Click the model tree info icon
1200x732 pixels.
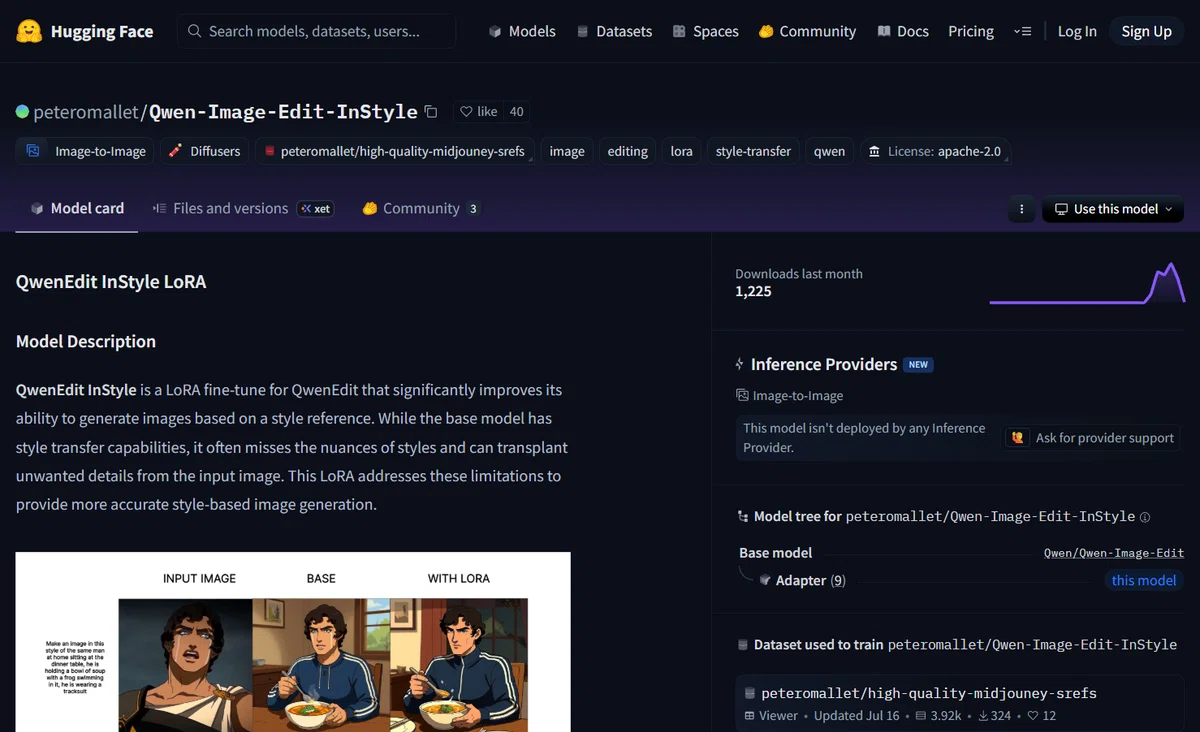[1145, 517]
